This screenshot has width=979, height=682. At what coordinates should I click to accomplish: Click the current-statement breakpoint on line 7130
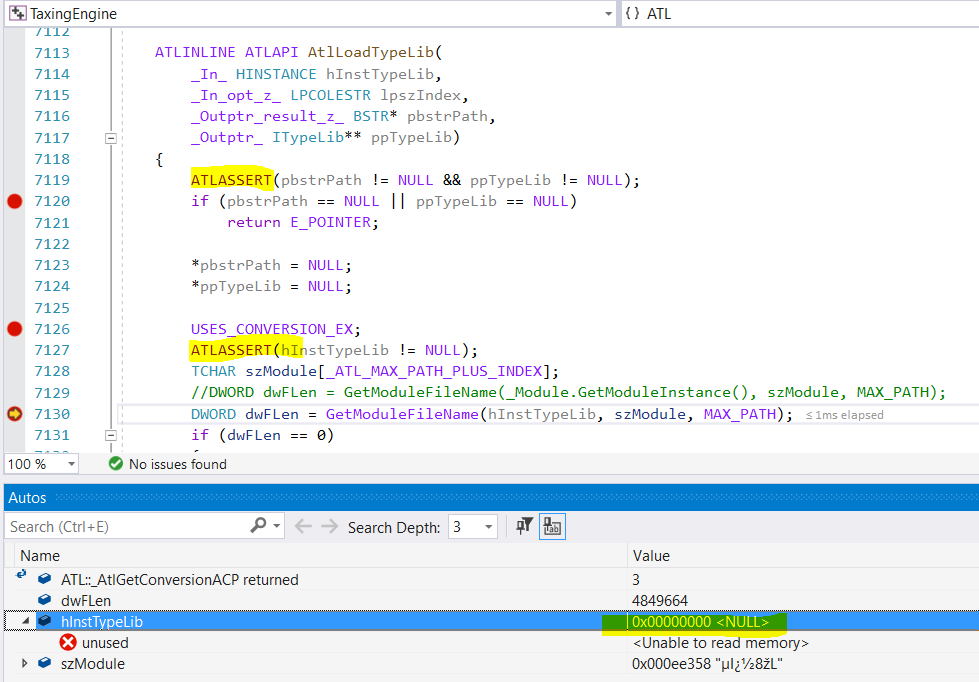pyautogui.click(x=14, y=413)
